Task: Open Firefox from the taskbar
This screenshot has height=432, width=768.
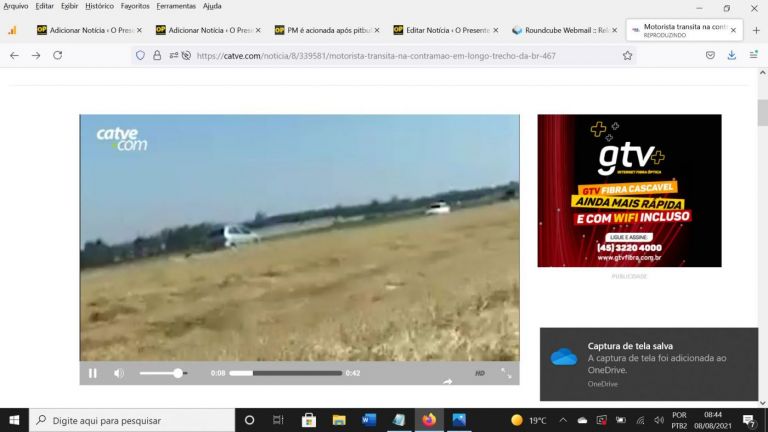Action: point(429,420)
